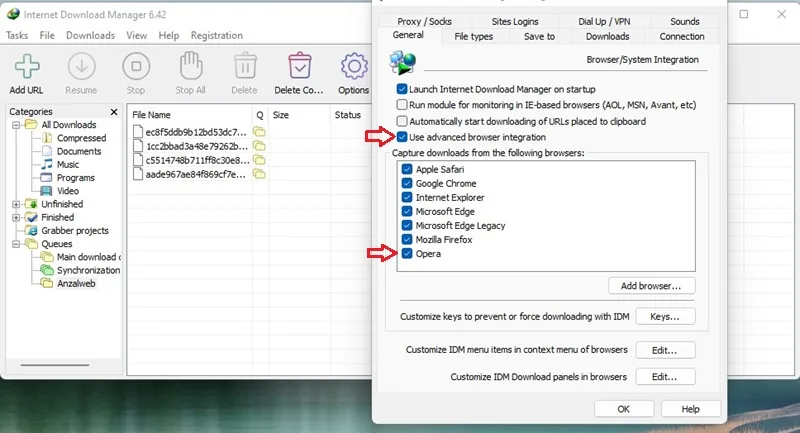Select the Anzalweb queue folder
The width and height of the screenshot is (800, 433).
point(47,284)
